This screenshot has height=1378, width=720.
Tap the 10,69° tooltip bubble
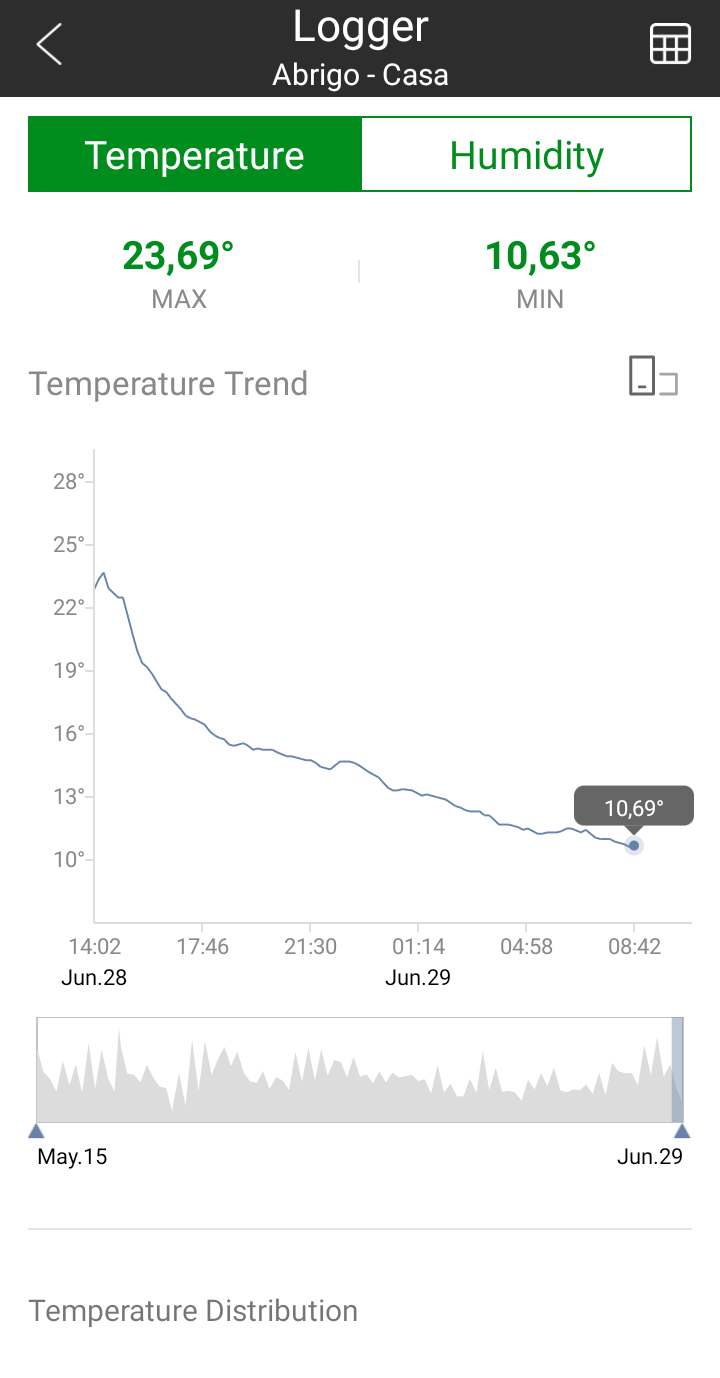pyautogui.click(x=633, y=806)
